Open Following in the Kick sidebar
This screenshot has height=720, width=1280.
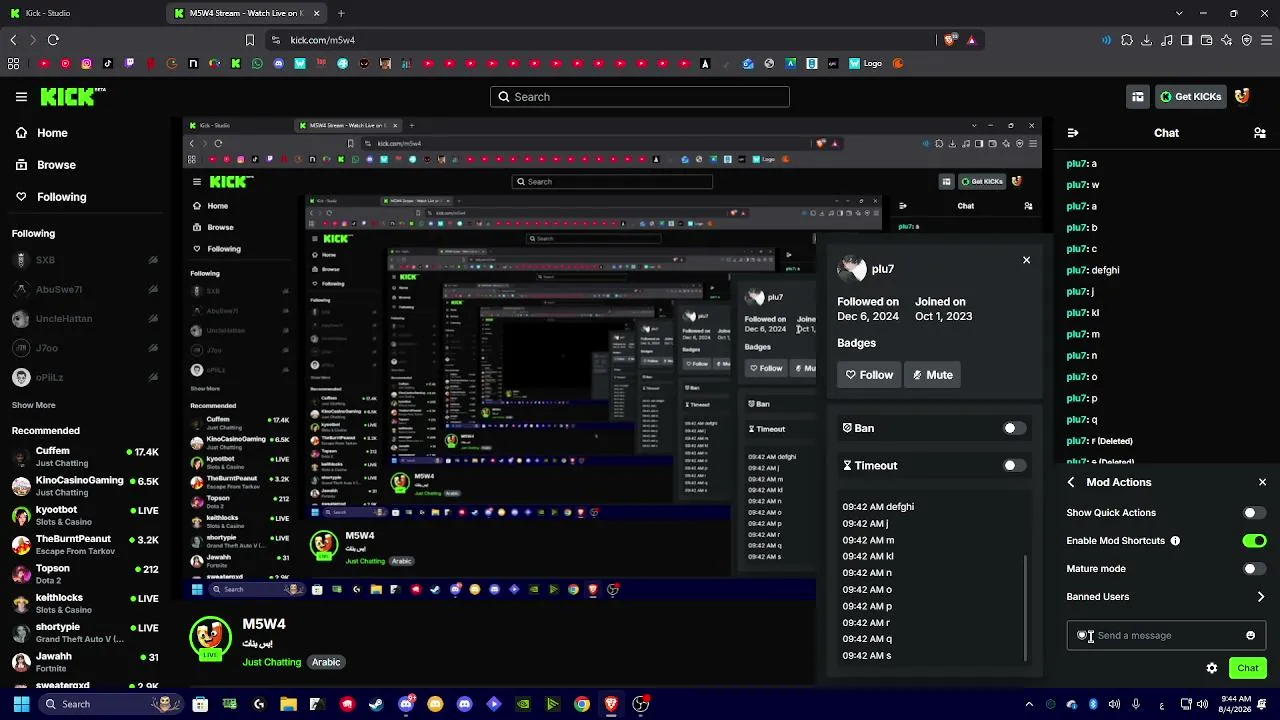(51, 197)
